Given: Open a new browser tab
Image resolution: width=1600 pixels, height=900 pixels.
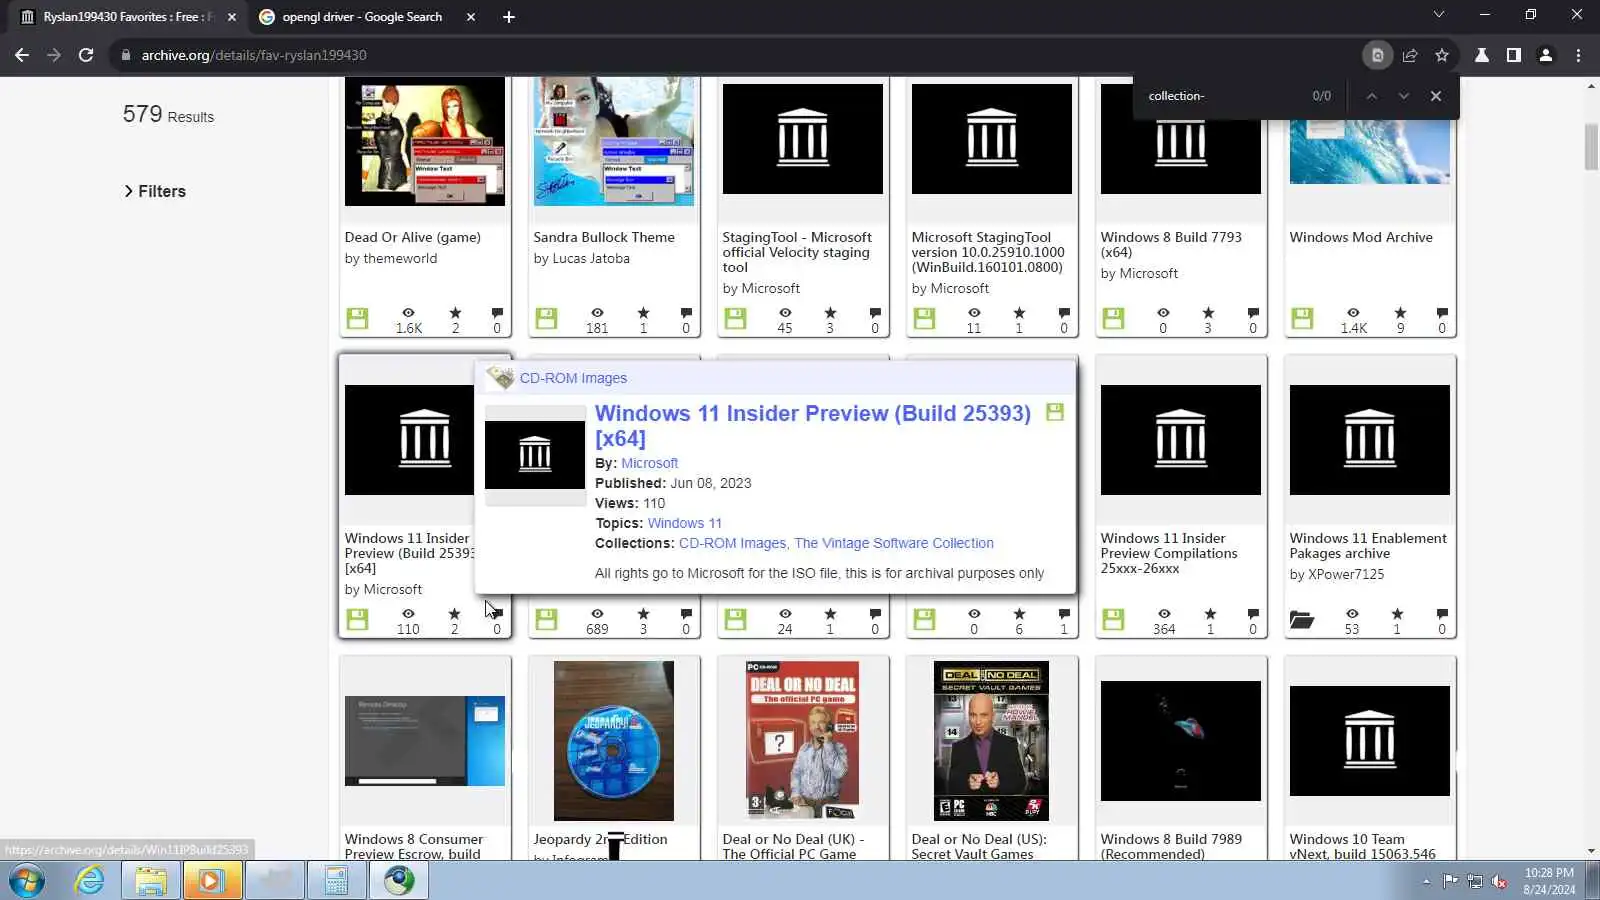Looking at the screenshot, I should [x=509, y=17].
